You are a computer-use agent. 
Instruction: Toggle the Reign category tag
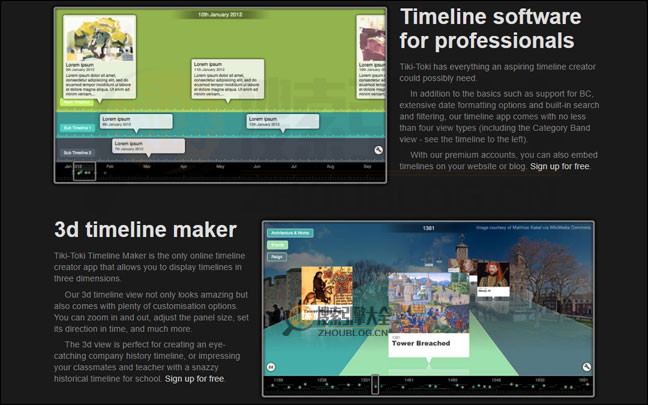[277, 257]
